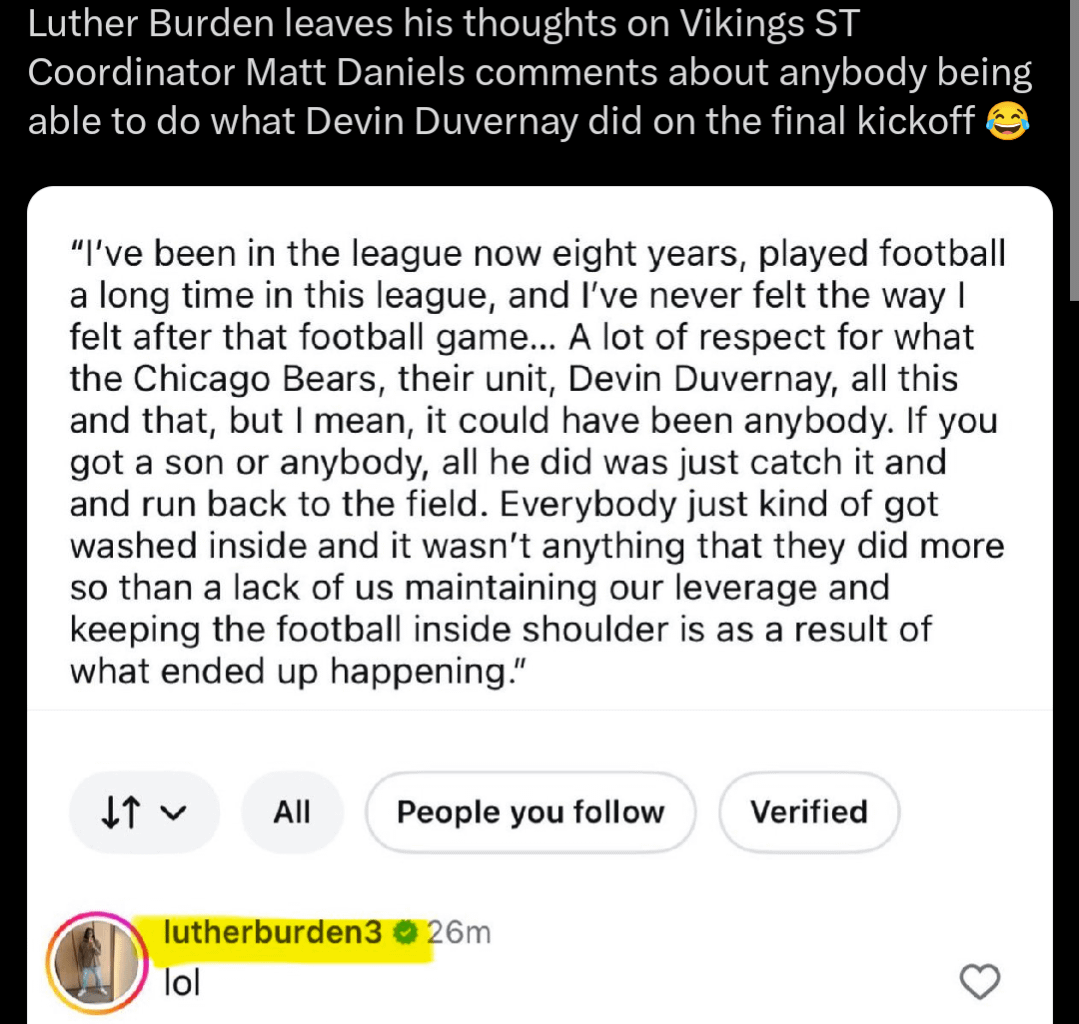
Task: Tap the green verified badge beside lutherburden3
Action: 406,932
